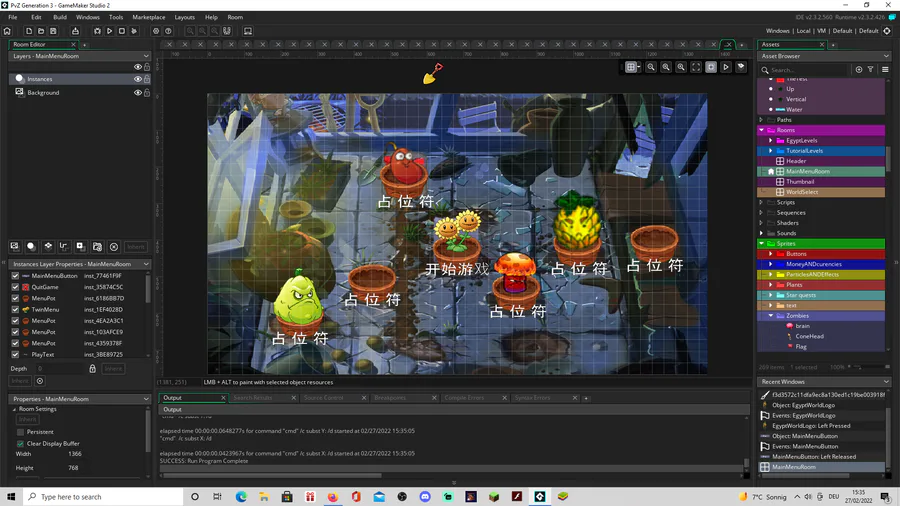
Task: Open Firefox from the taskbar
Action: tap(333, 497)
